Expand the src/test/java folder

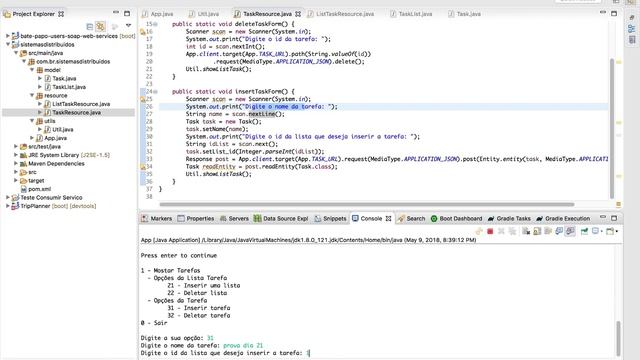16,146
